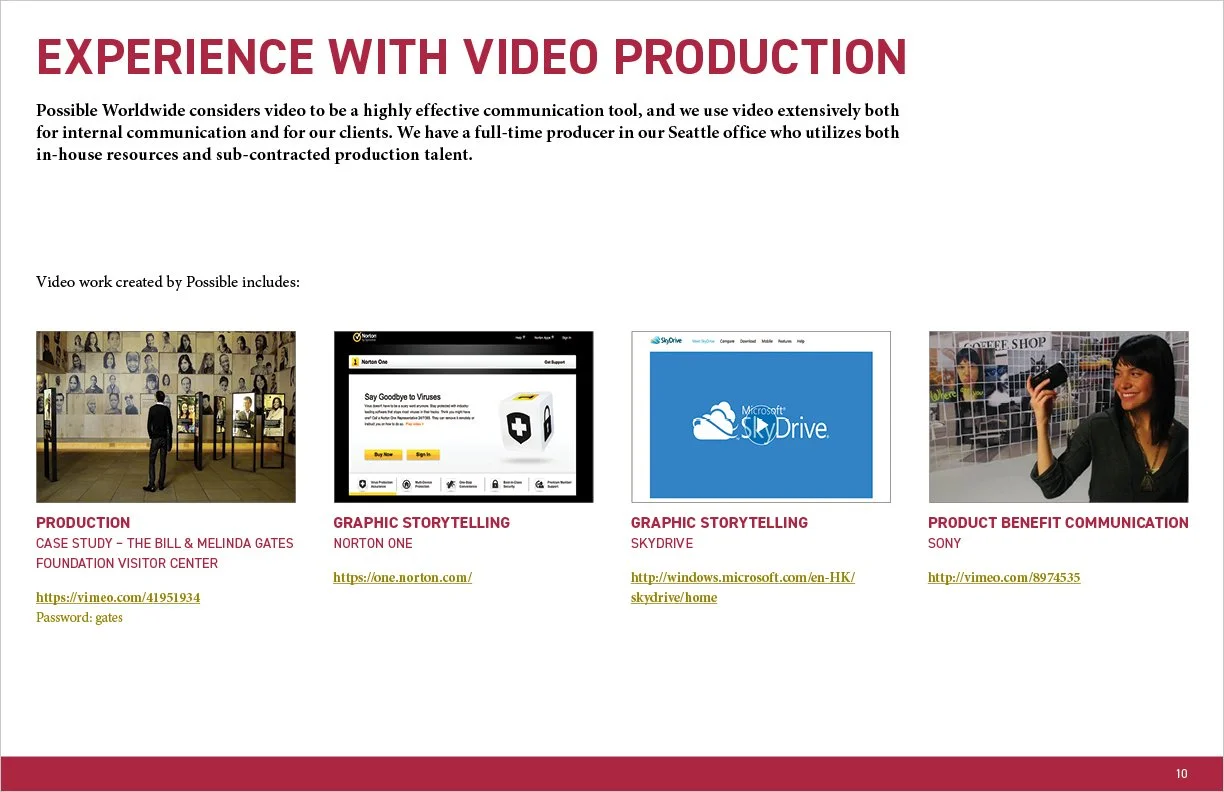
Task: Click 'Buy Now' button in Norton thumbnail
Action: pyautogui.click(x=383, y=454)
